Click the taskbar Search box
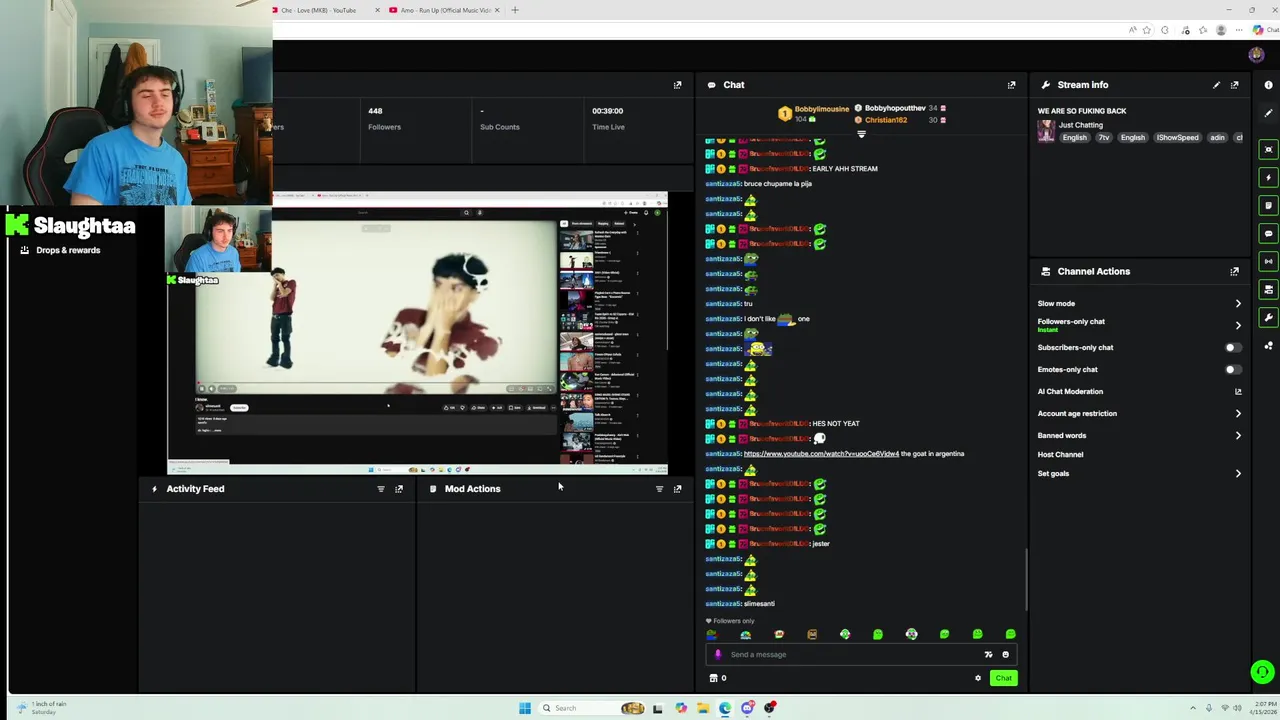The image size is (1280, 720). [x=592, y=708]
